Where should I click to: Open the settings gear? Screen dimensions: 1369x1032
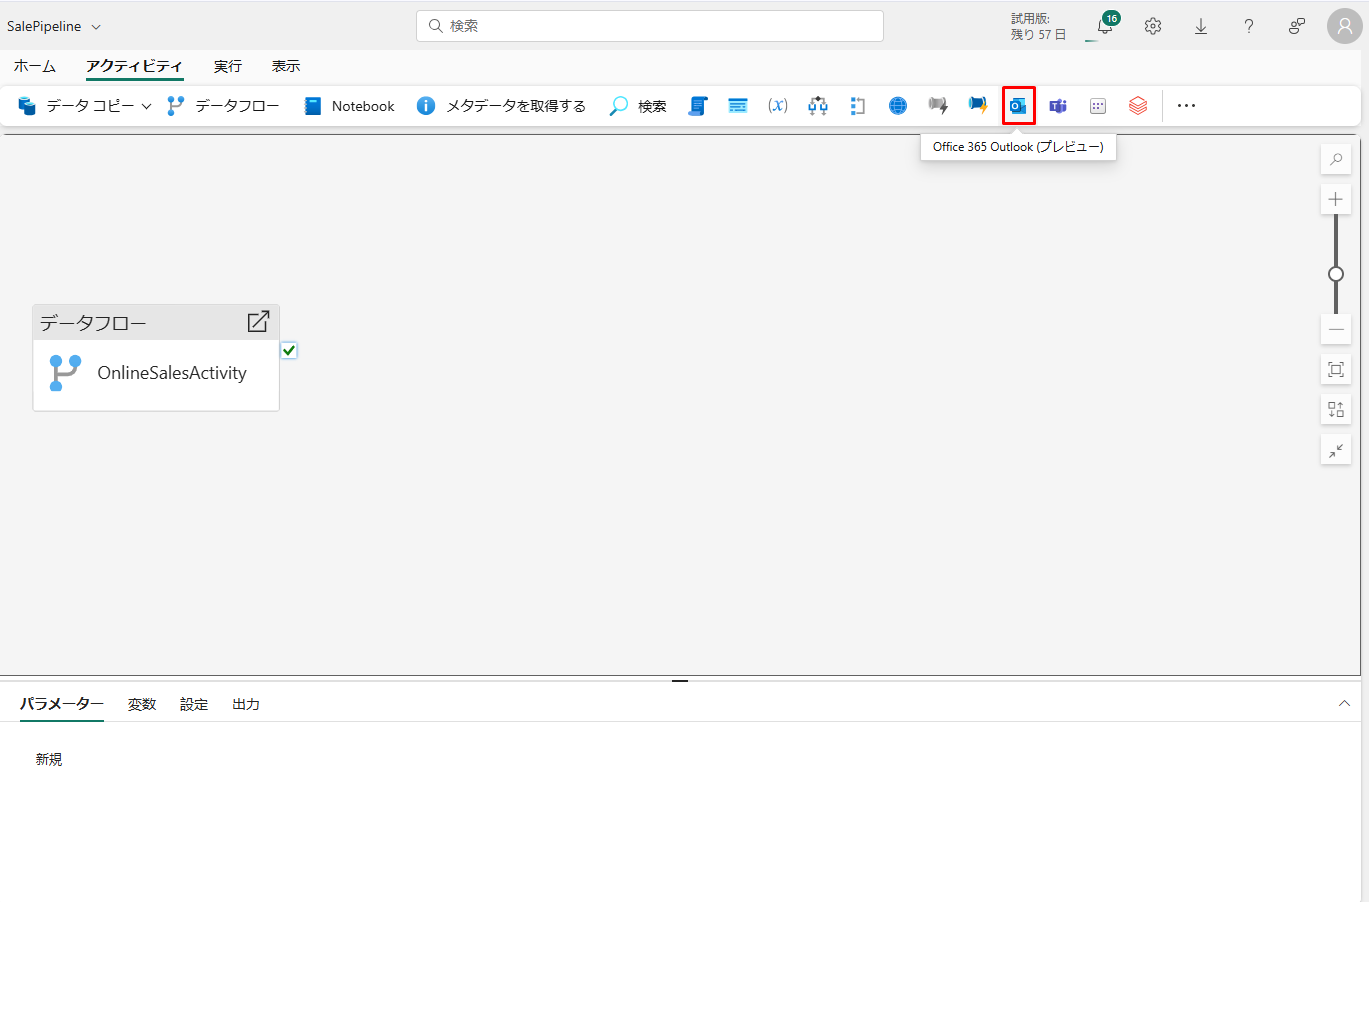point(1153,27)
